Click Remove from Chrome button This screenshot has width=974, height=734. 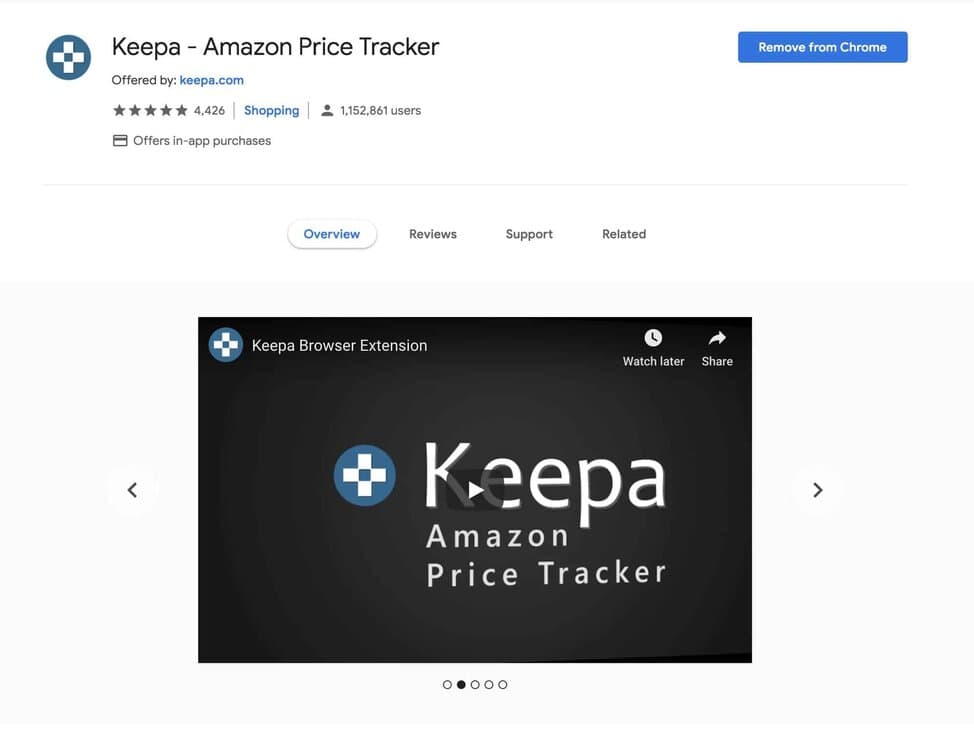(822, 47)
